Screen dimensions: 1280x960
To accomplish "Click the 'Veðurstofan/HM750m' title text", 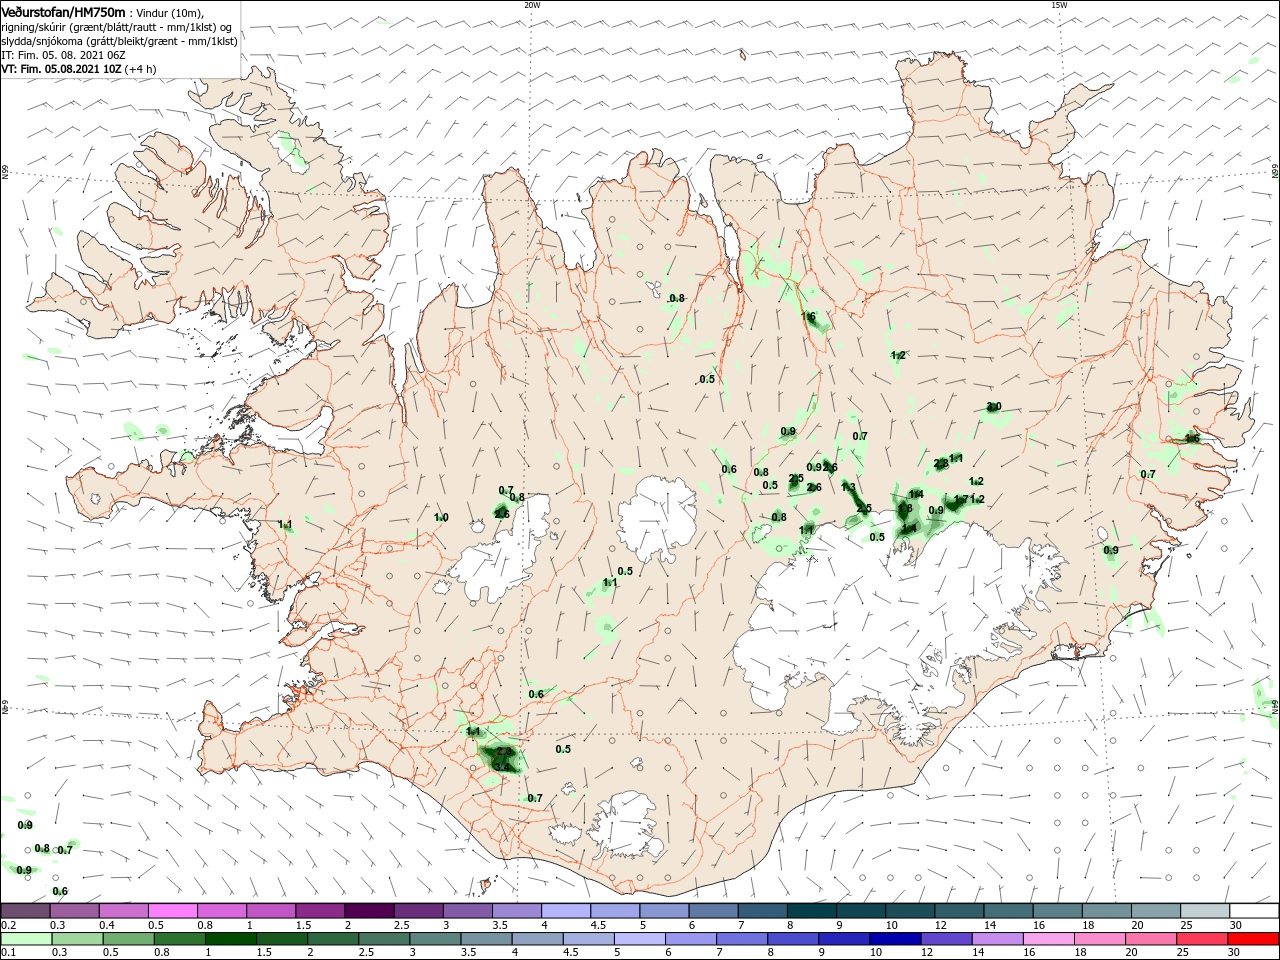I will [63, 12].
